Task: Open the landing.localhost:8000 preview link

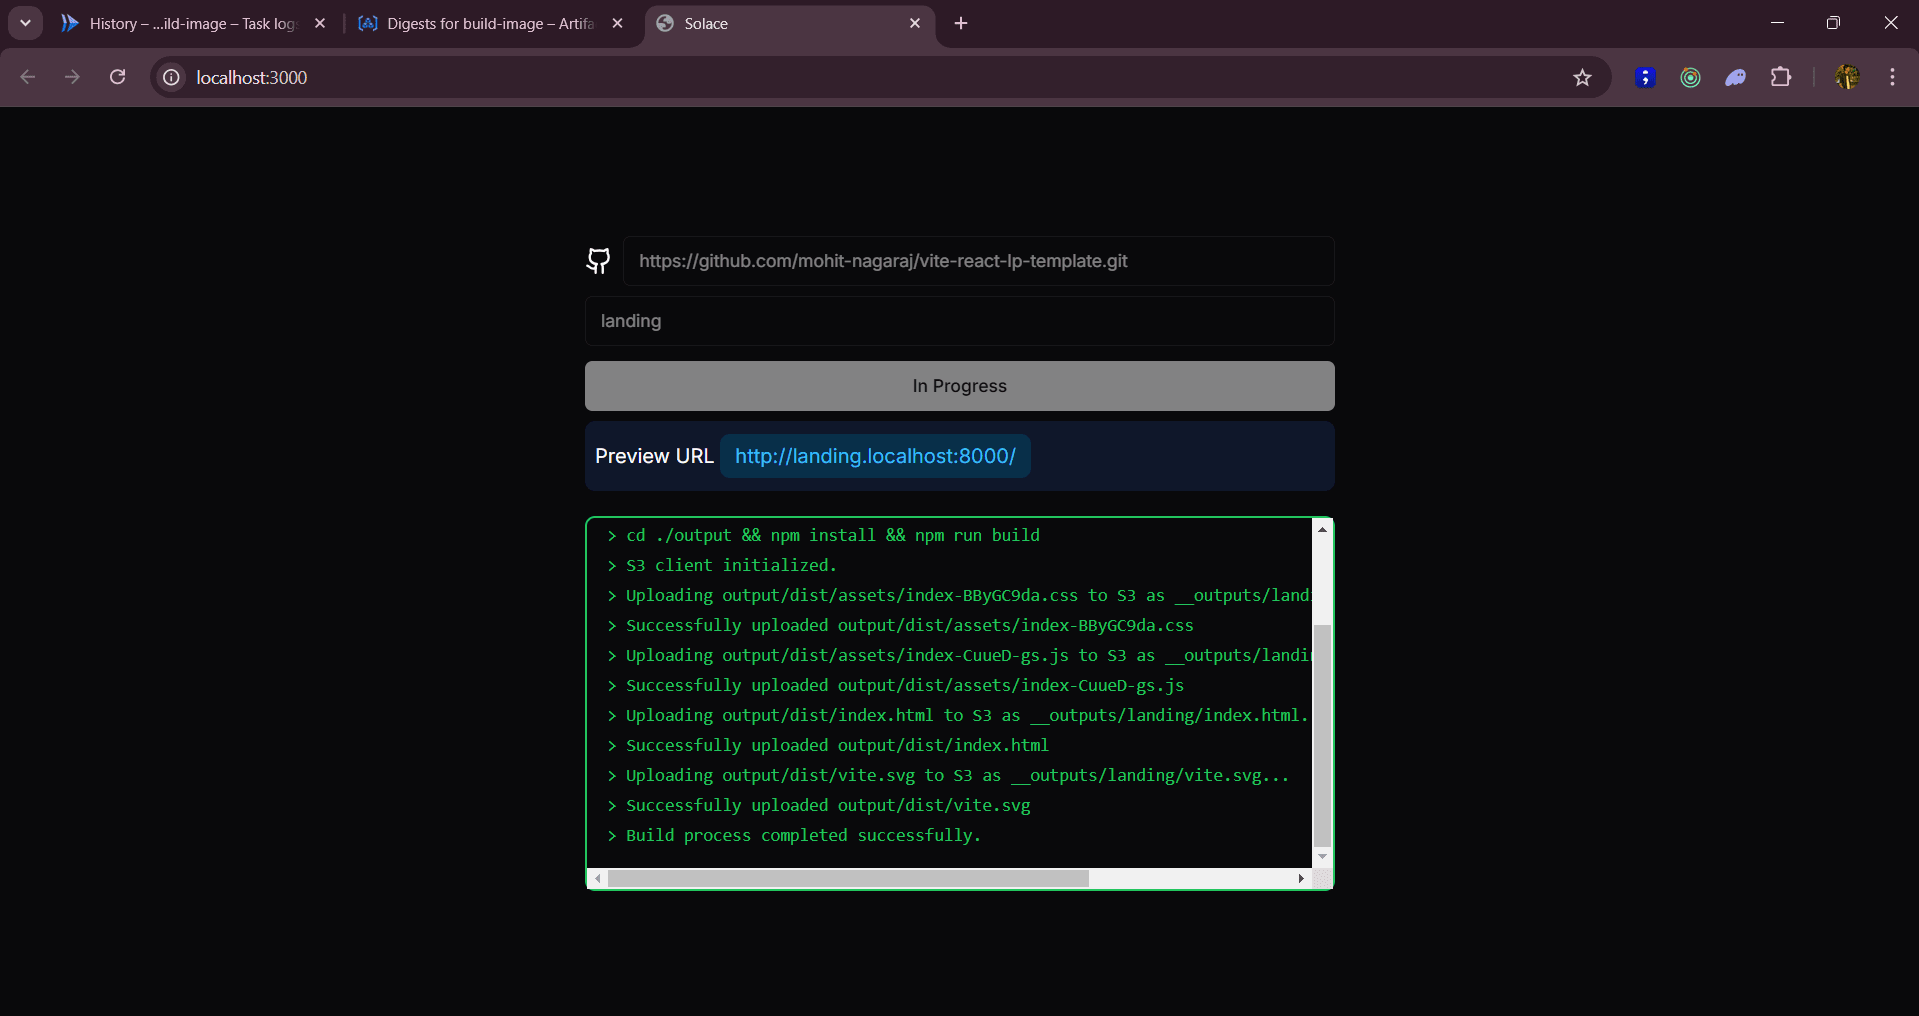Action: point(875,456)
